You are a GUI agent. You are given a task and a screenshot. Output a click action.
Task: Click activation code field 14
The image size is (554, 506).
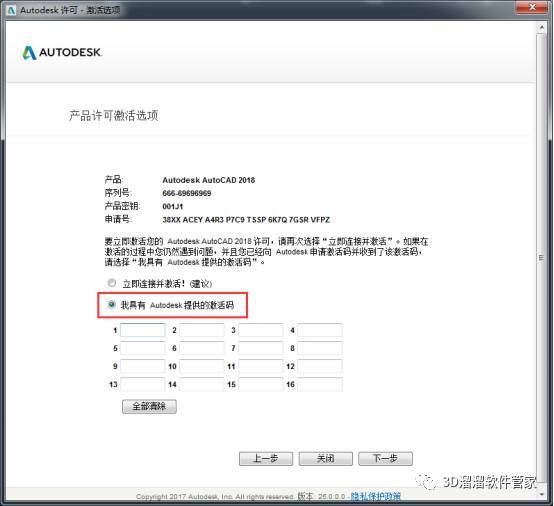point(202,384)
